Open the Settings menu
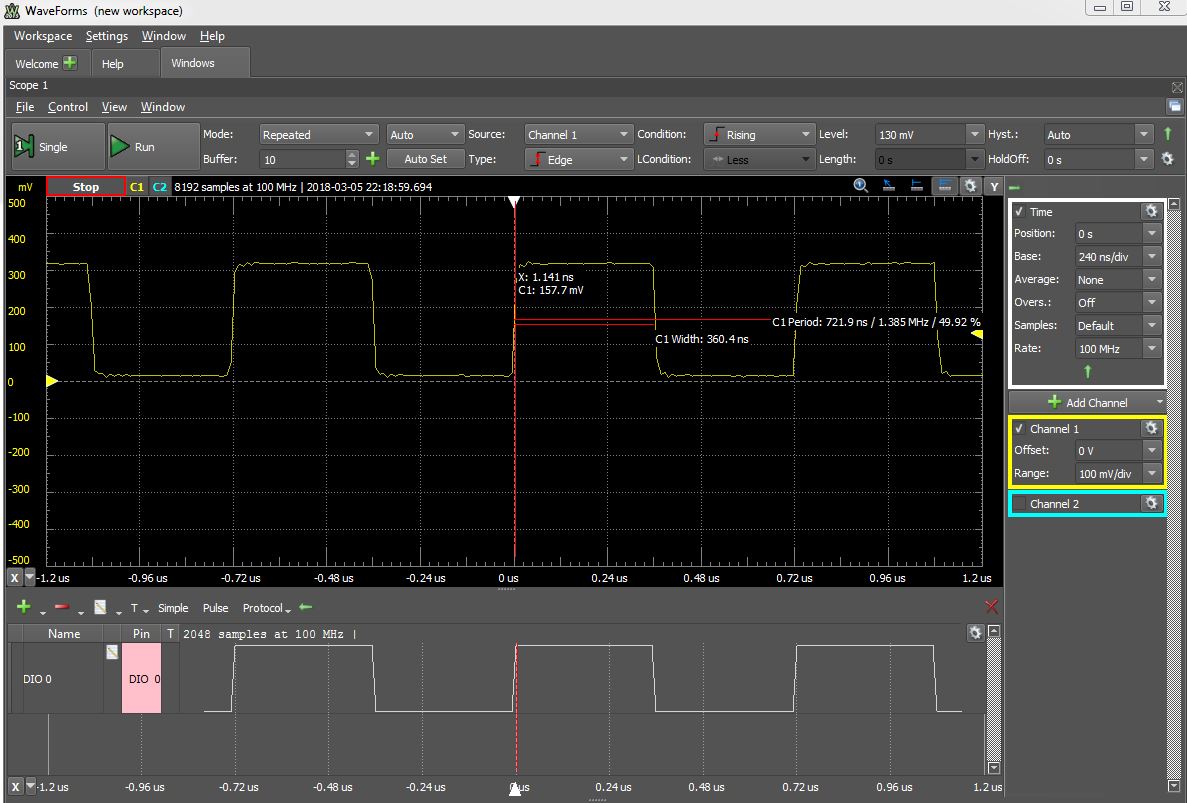 point(107,36)
